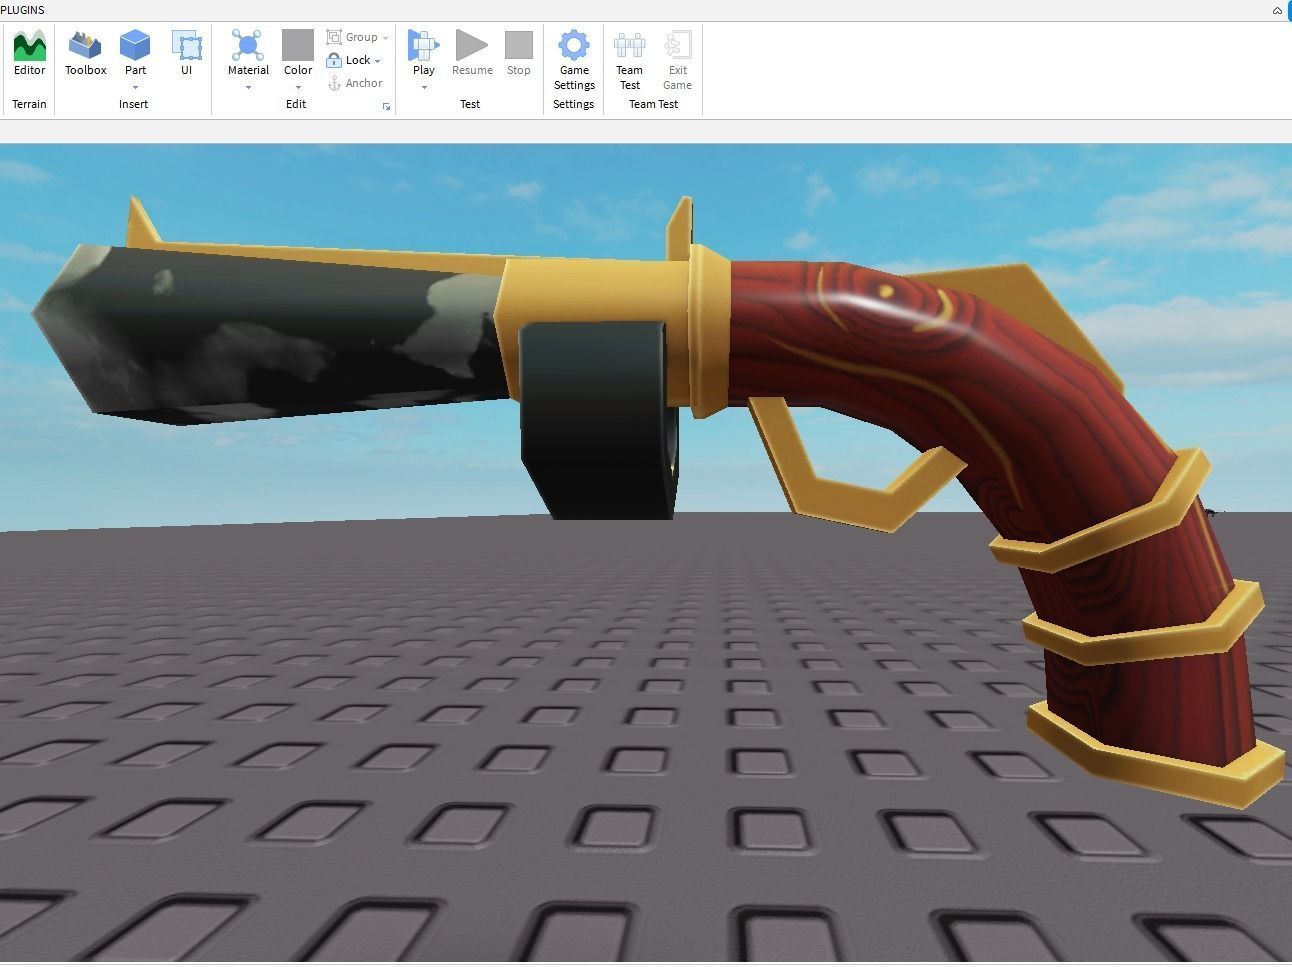
Task: Open the Lock dropdown arrow
Action: tap(377, 61)
